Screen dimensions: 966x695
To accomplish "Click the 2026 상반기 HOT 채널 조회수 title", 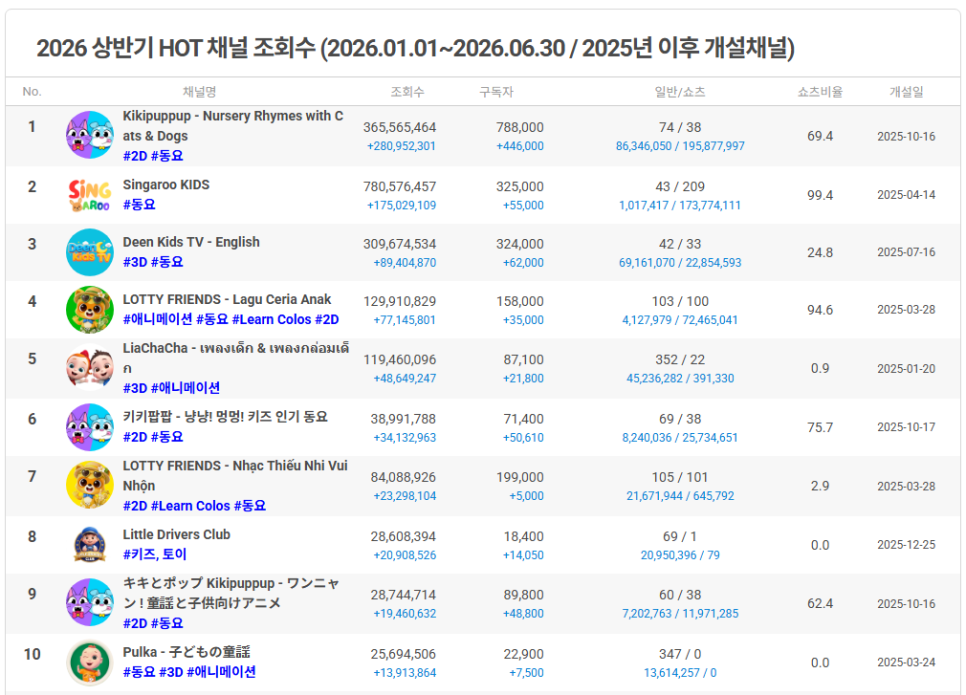I will point(415,47).
